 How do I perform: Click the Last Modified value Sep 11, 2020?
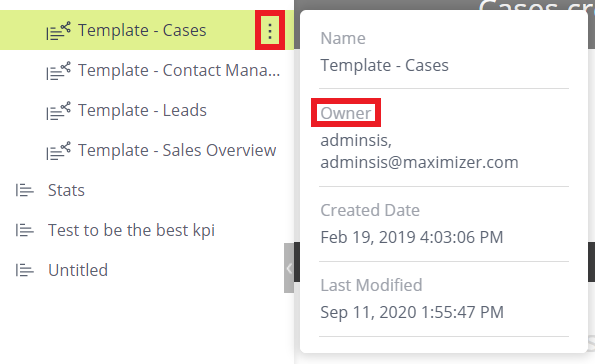412,312
